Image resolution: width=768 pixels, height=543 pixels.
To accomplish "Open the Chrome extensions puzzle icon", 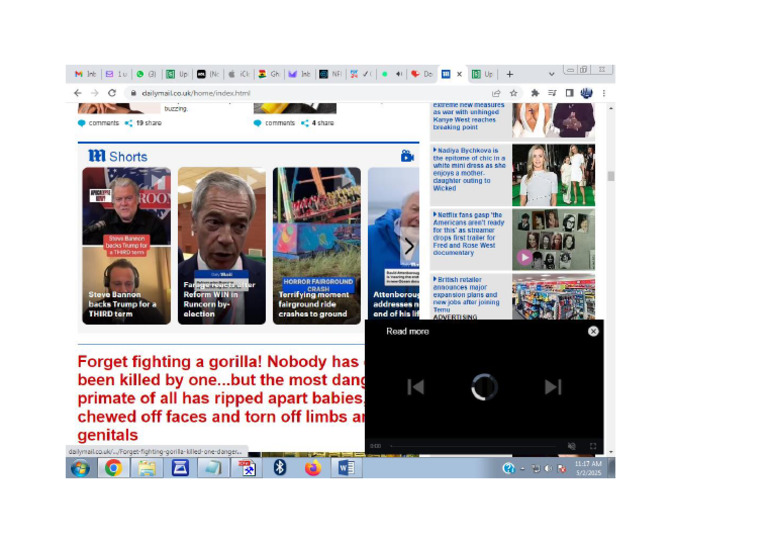I will (x=535, y=93).
